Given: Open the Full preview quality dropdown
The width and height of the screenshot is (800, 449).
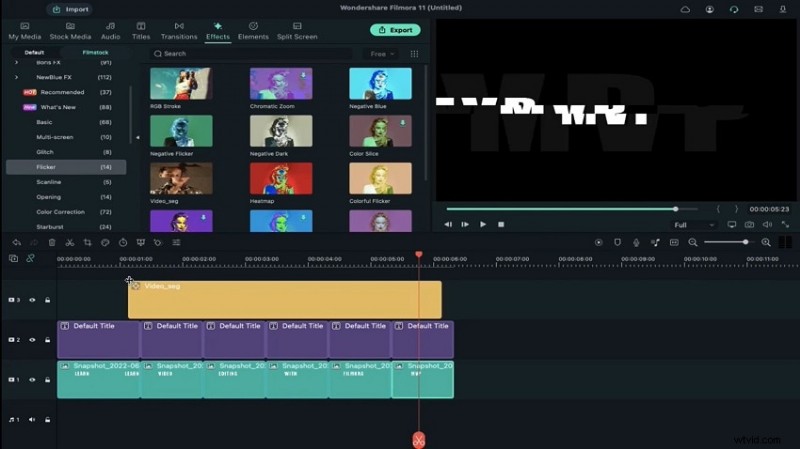Looking at the screenshot, I should pos(694,225).
